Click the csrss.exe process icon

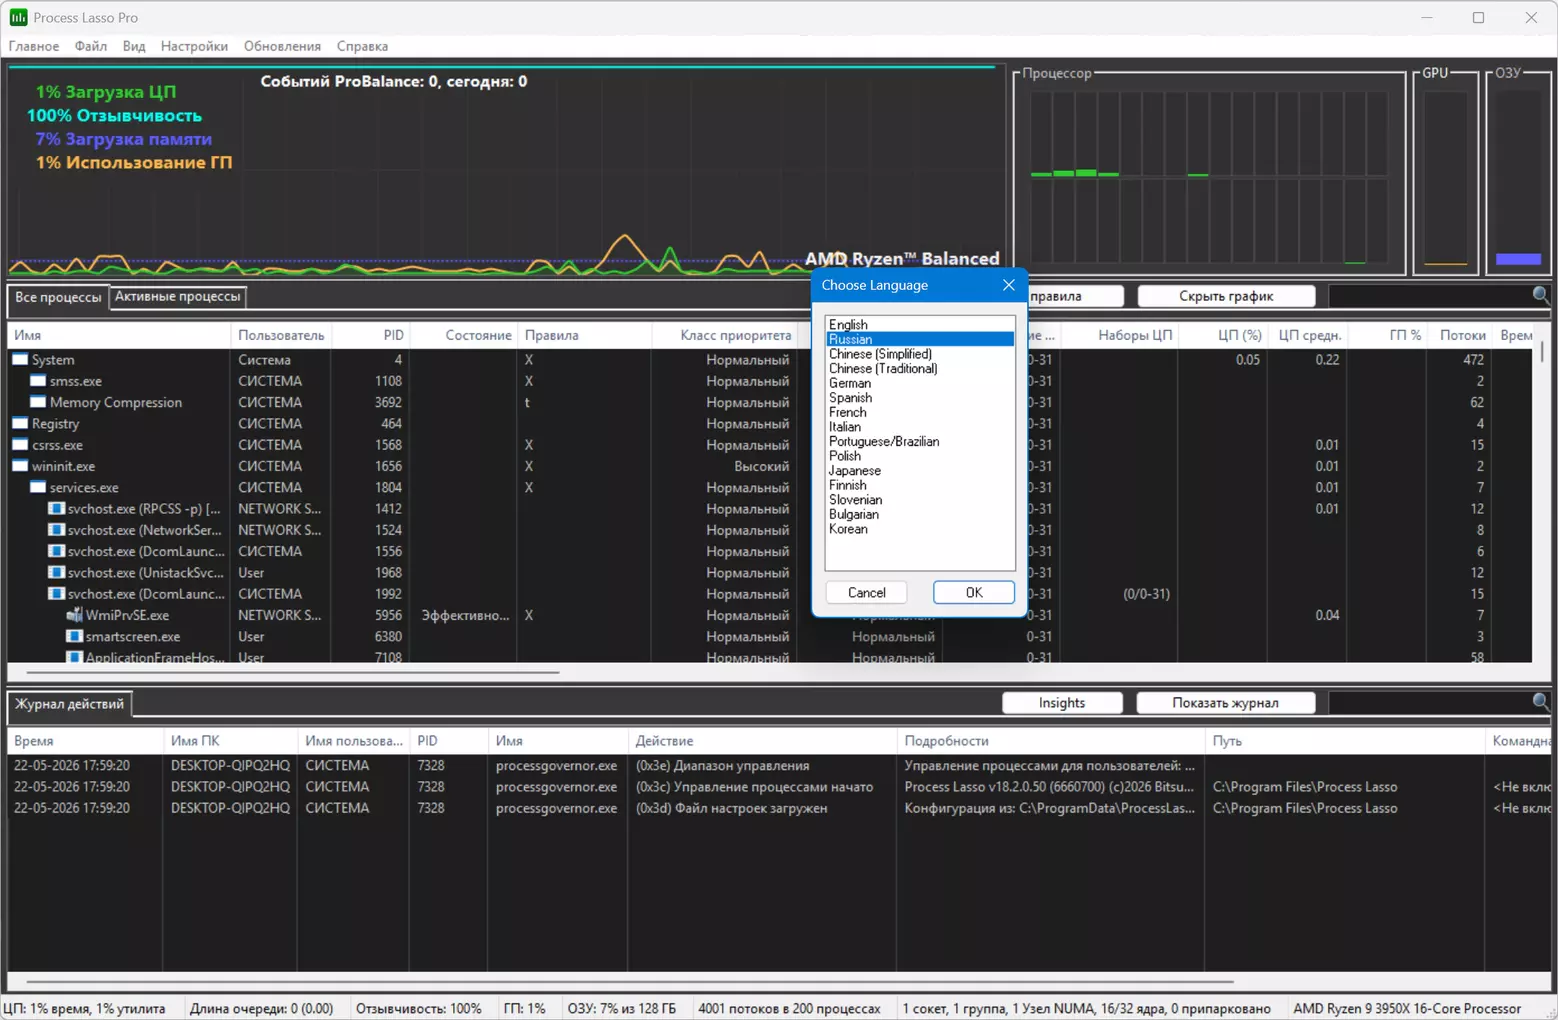(x=20, y=445)
